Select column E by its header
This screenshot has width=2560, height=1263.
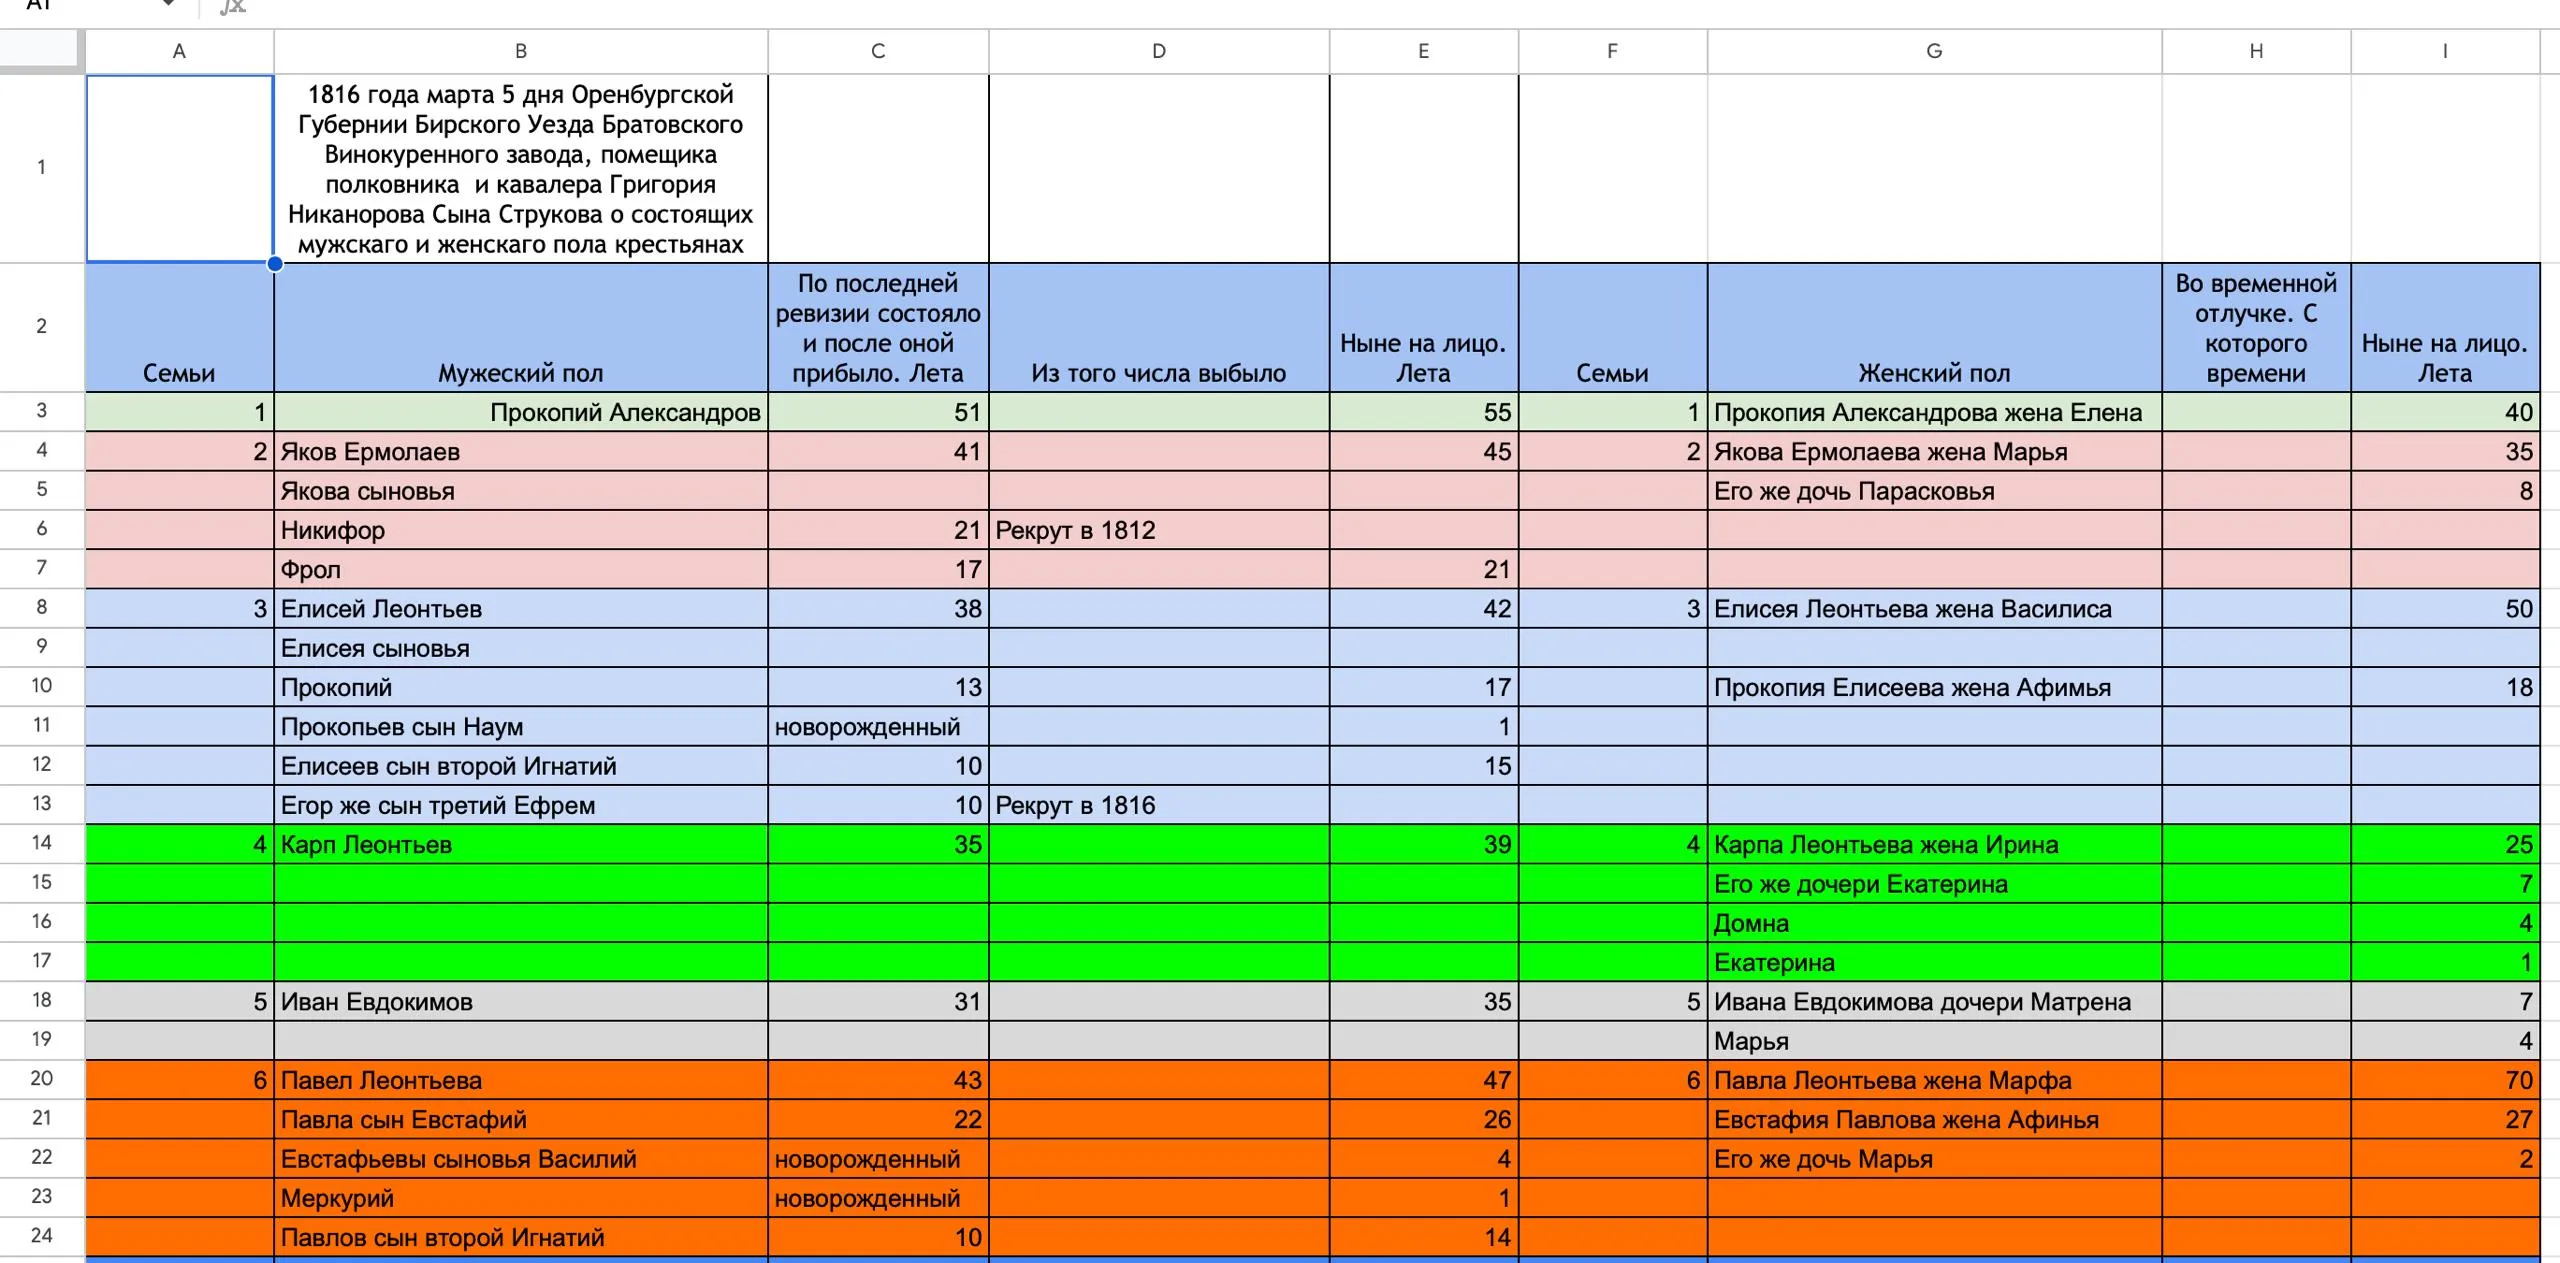1424,51
